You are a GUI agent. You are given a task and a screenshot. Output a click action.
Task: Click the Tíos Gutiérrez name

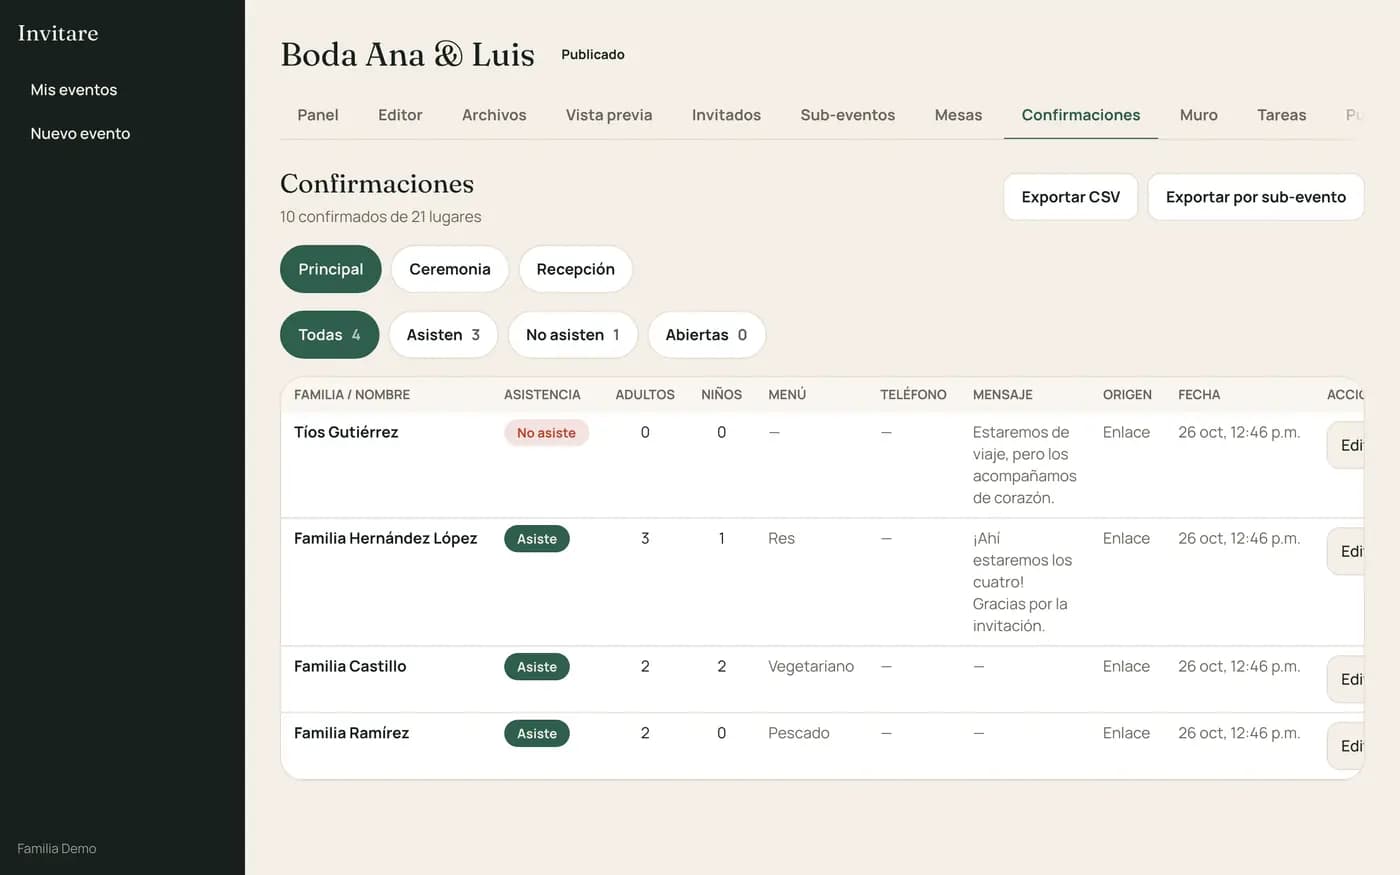(346, 432)
